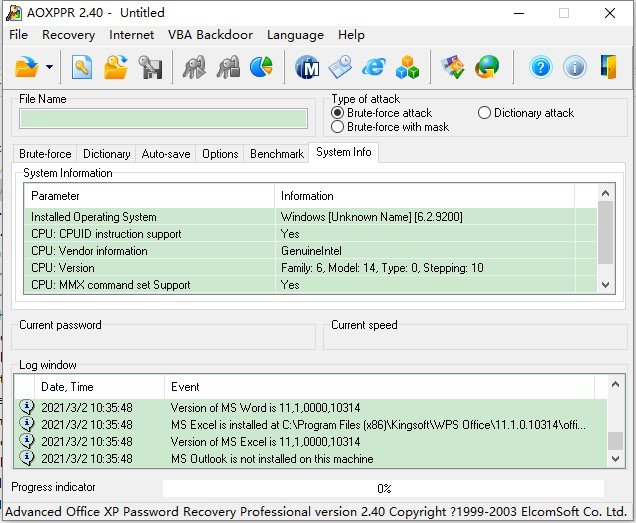This screenshot has height=523, width=636.
Task: Click the exit door icon
Action: coord(608,67)
